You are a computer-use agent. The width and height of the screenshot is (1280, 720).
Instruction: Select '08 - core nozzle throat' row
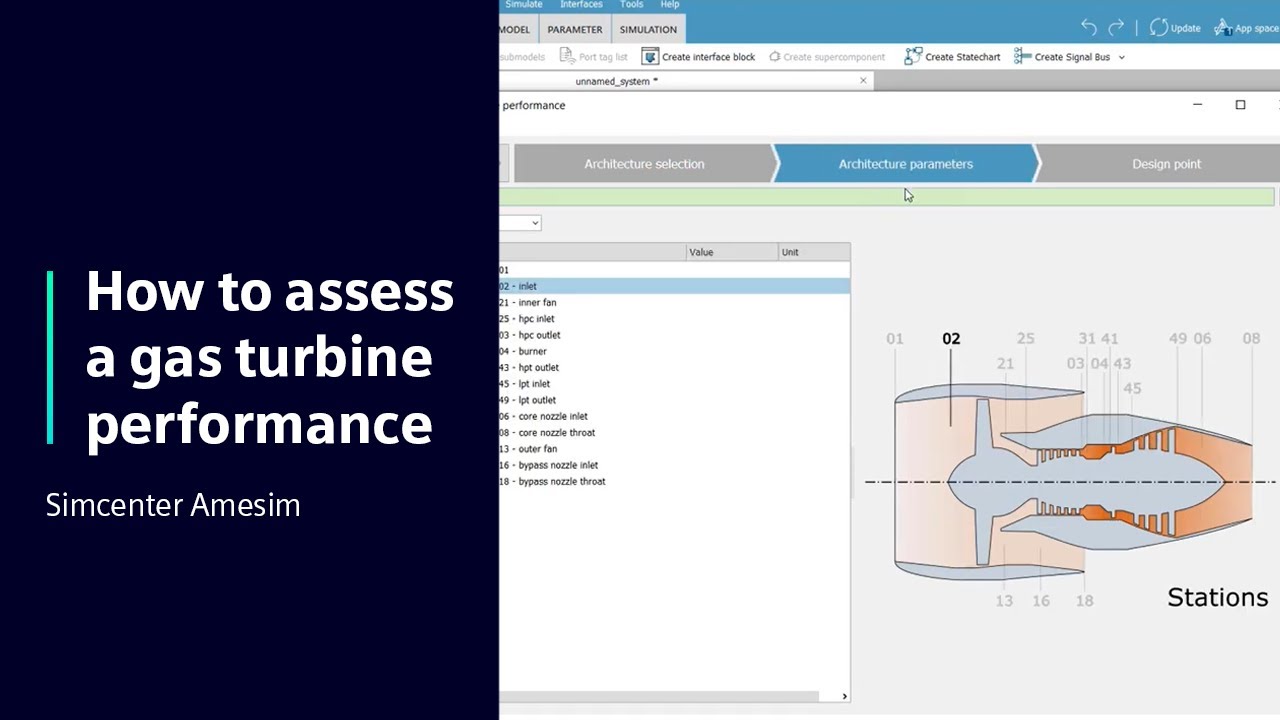pyautogui.click(x=674, y=432)
